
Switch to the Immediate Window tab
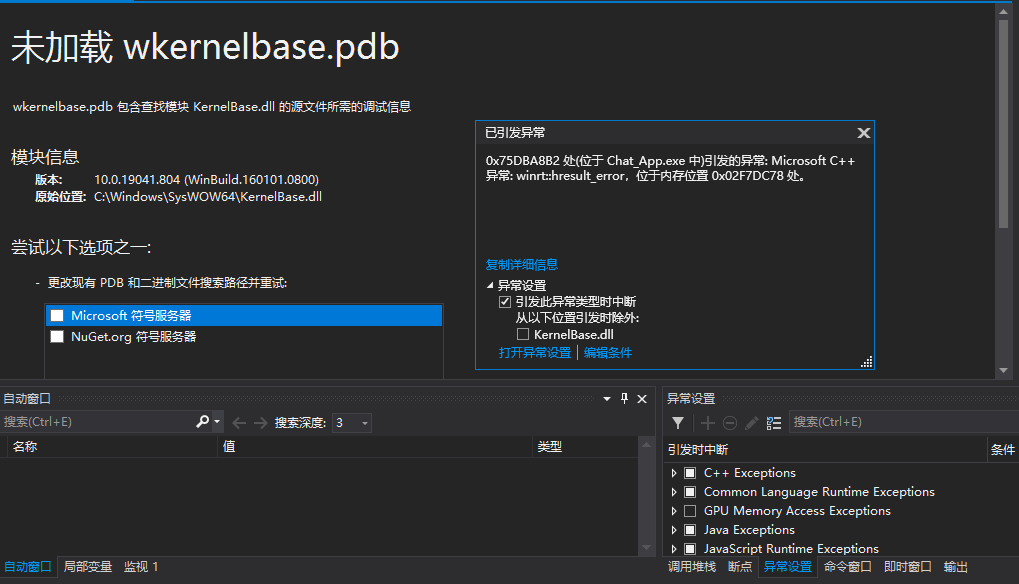[x=907, y=566]
